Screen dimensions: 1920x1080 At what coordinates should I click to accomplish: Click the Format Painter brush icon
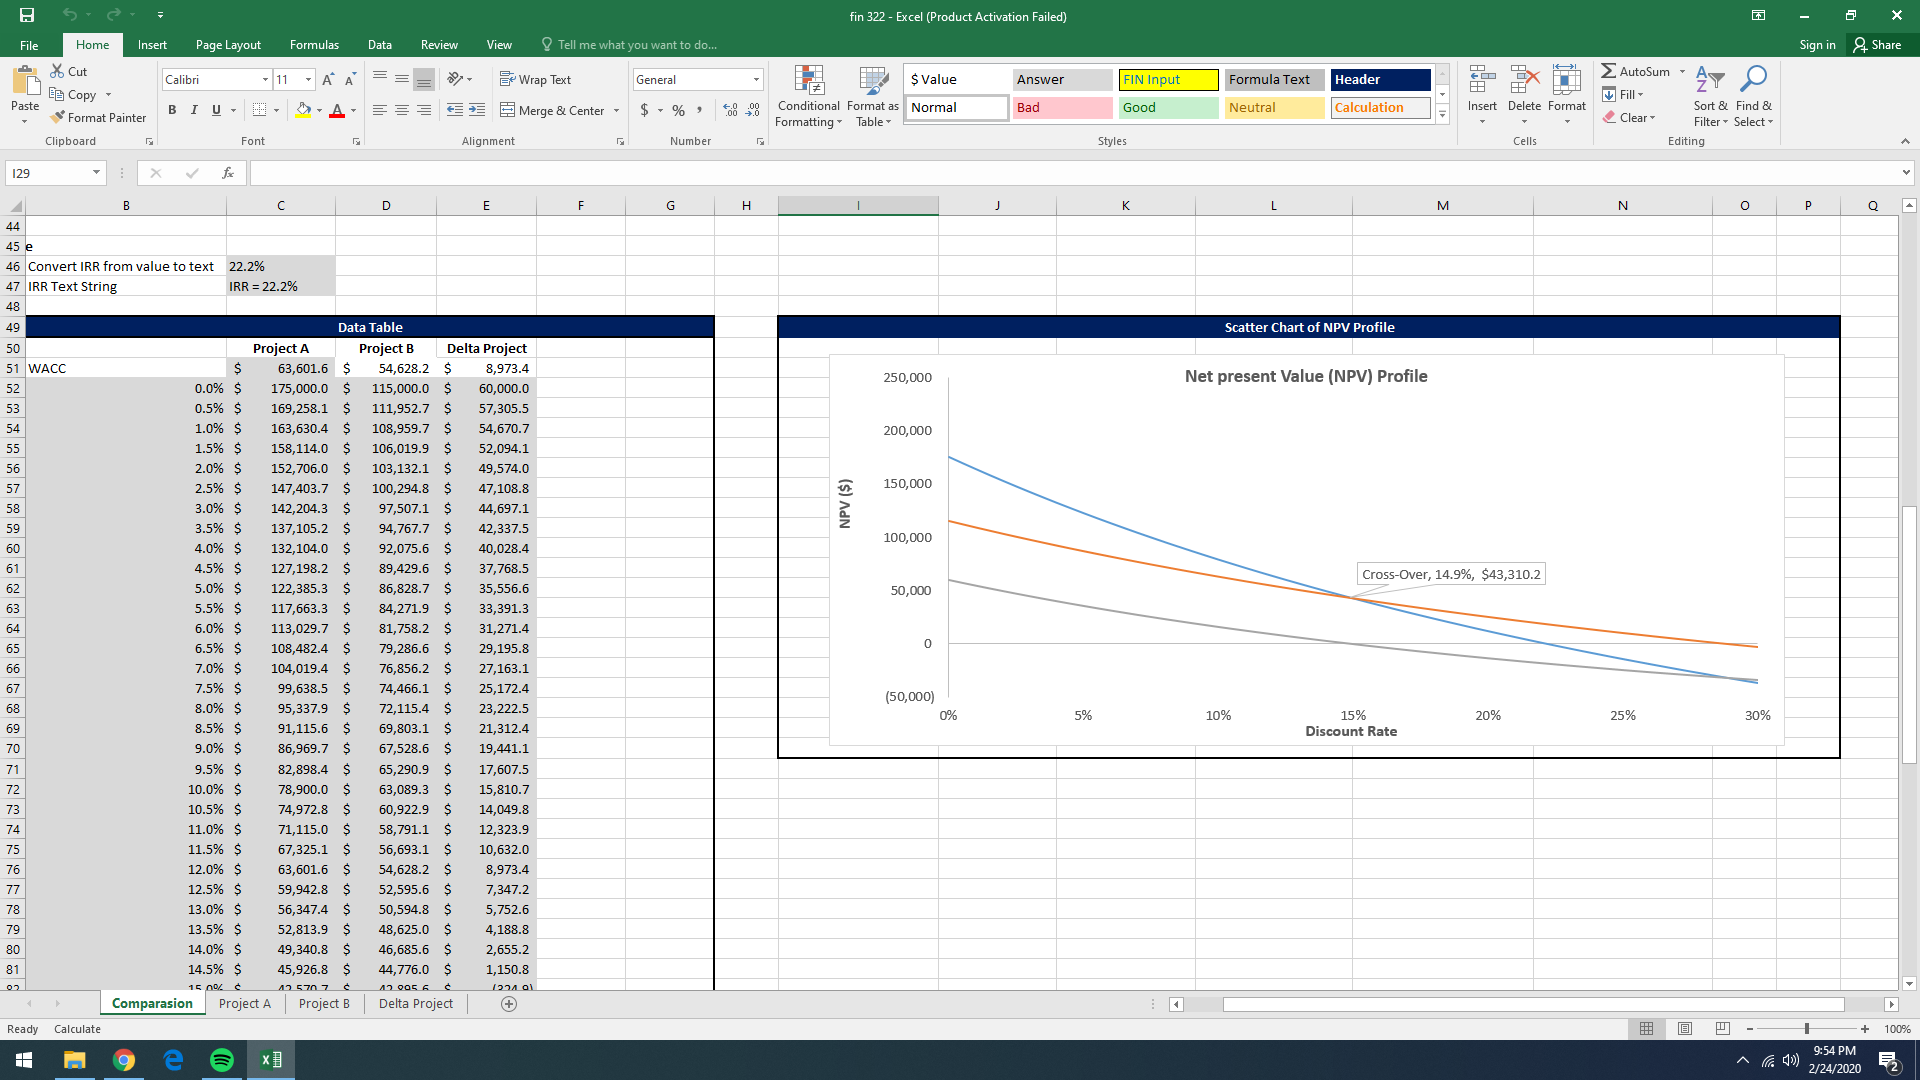click(x=58, y=118)
